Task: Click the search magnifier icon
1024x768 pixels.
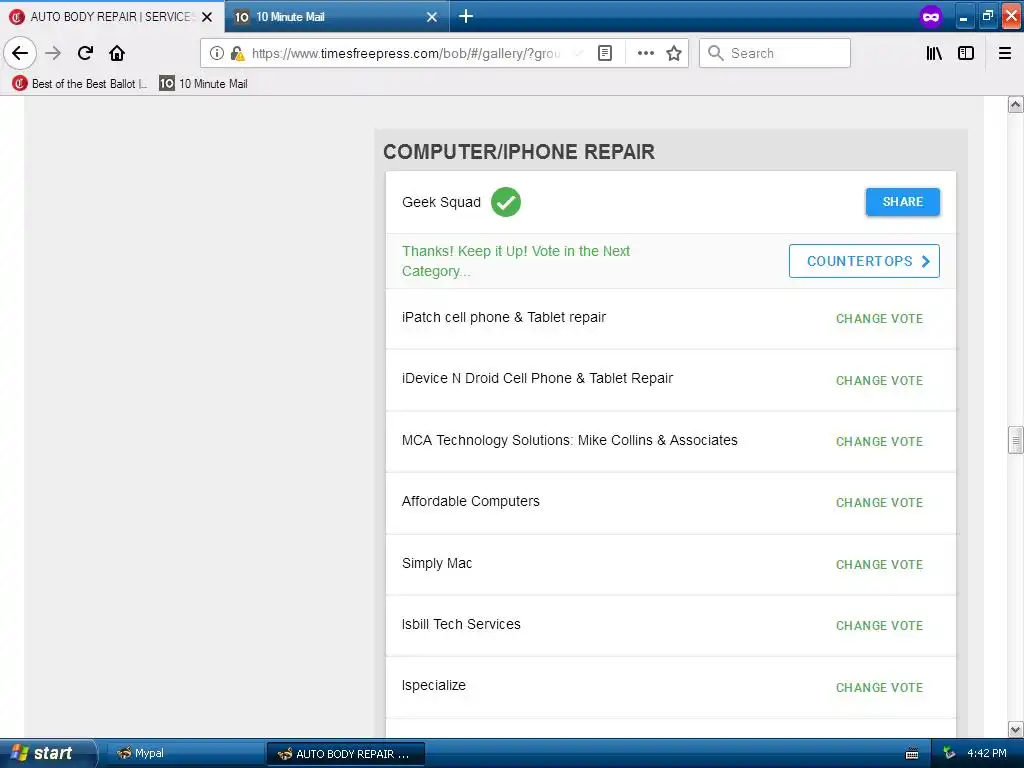Action: coord(716,53)
